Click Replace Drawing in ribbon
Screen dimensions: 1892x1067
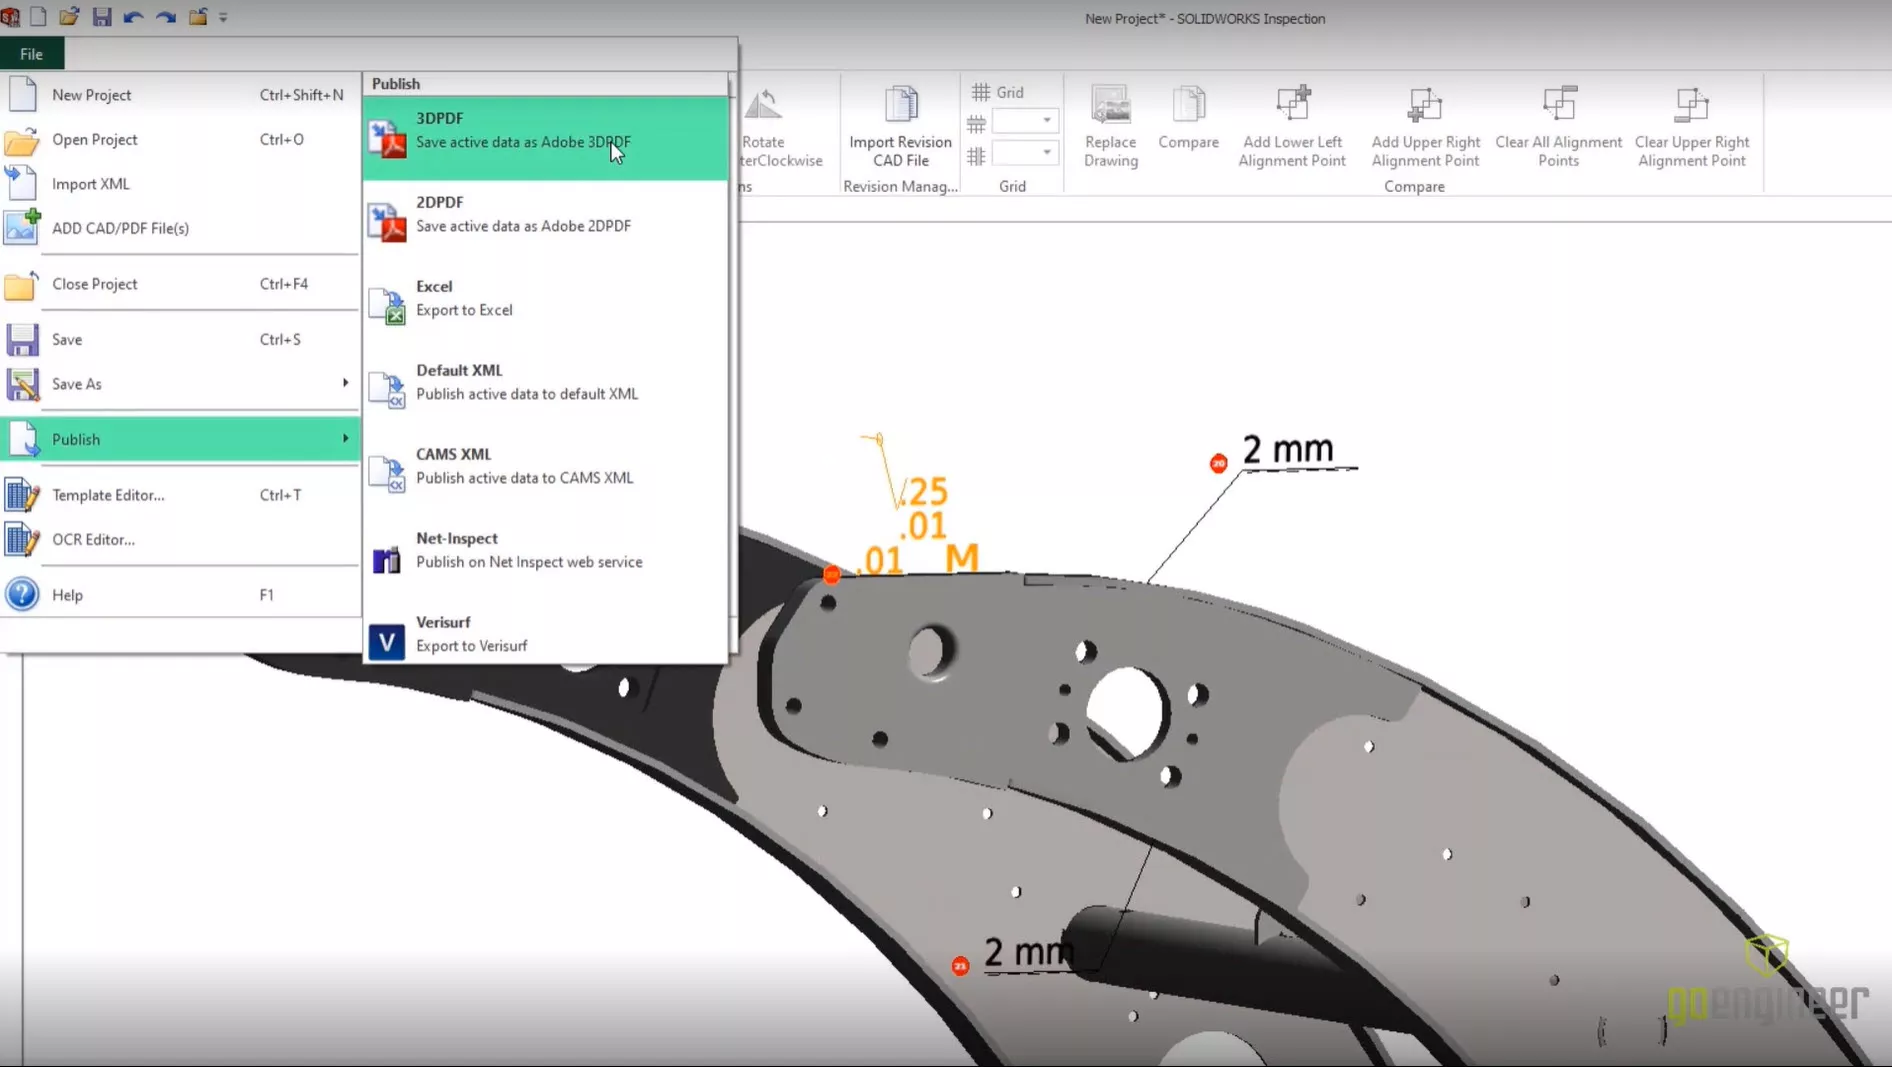coord(1111,127)
